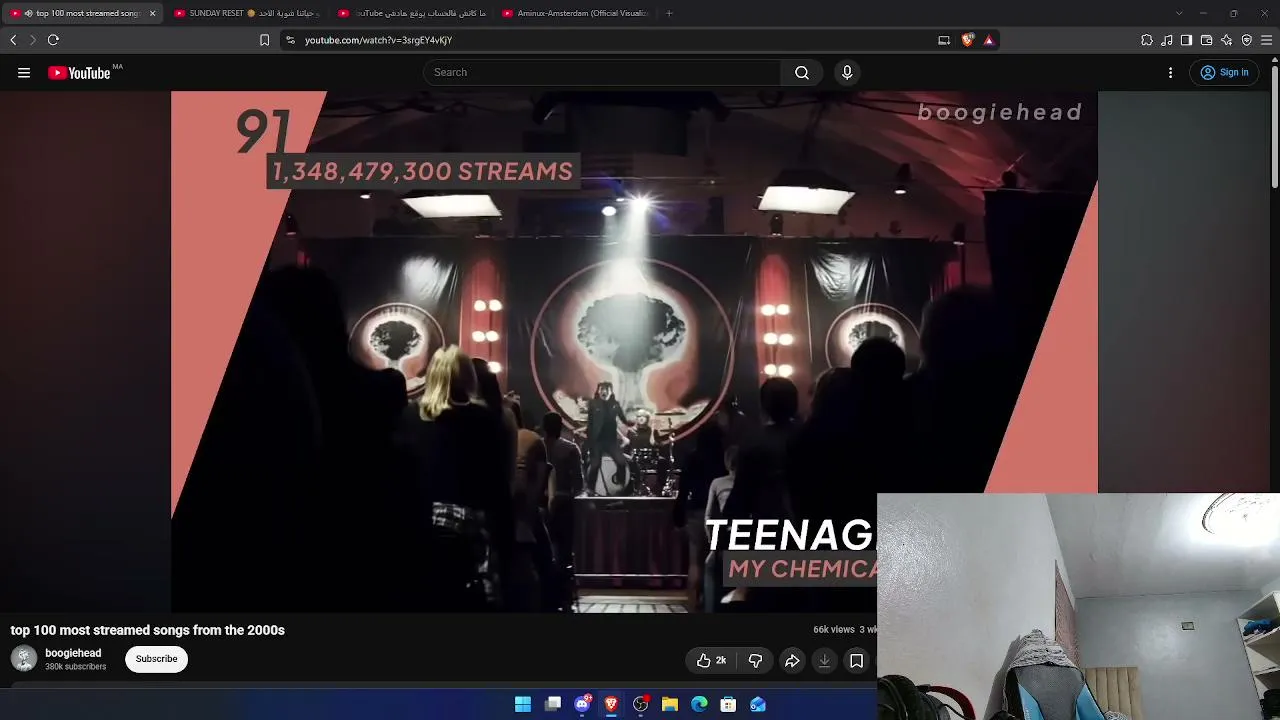Open the YouTube guide hamburger menu
Screen dimensions: 1280x720
[24, 72]
